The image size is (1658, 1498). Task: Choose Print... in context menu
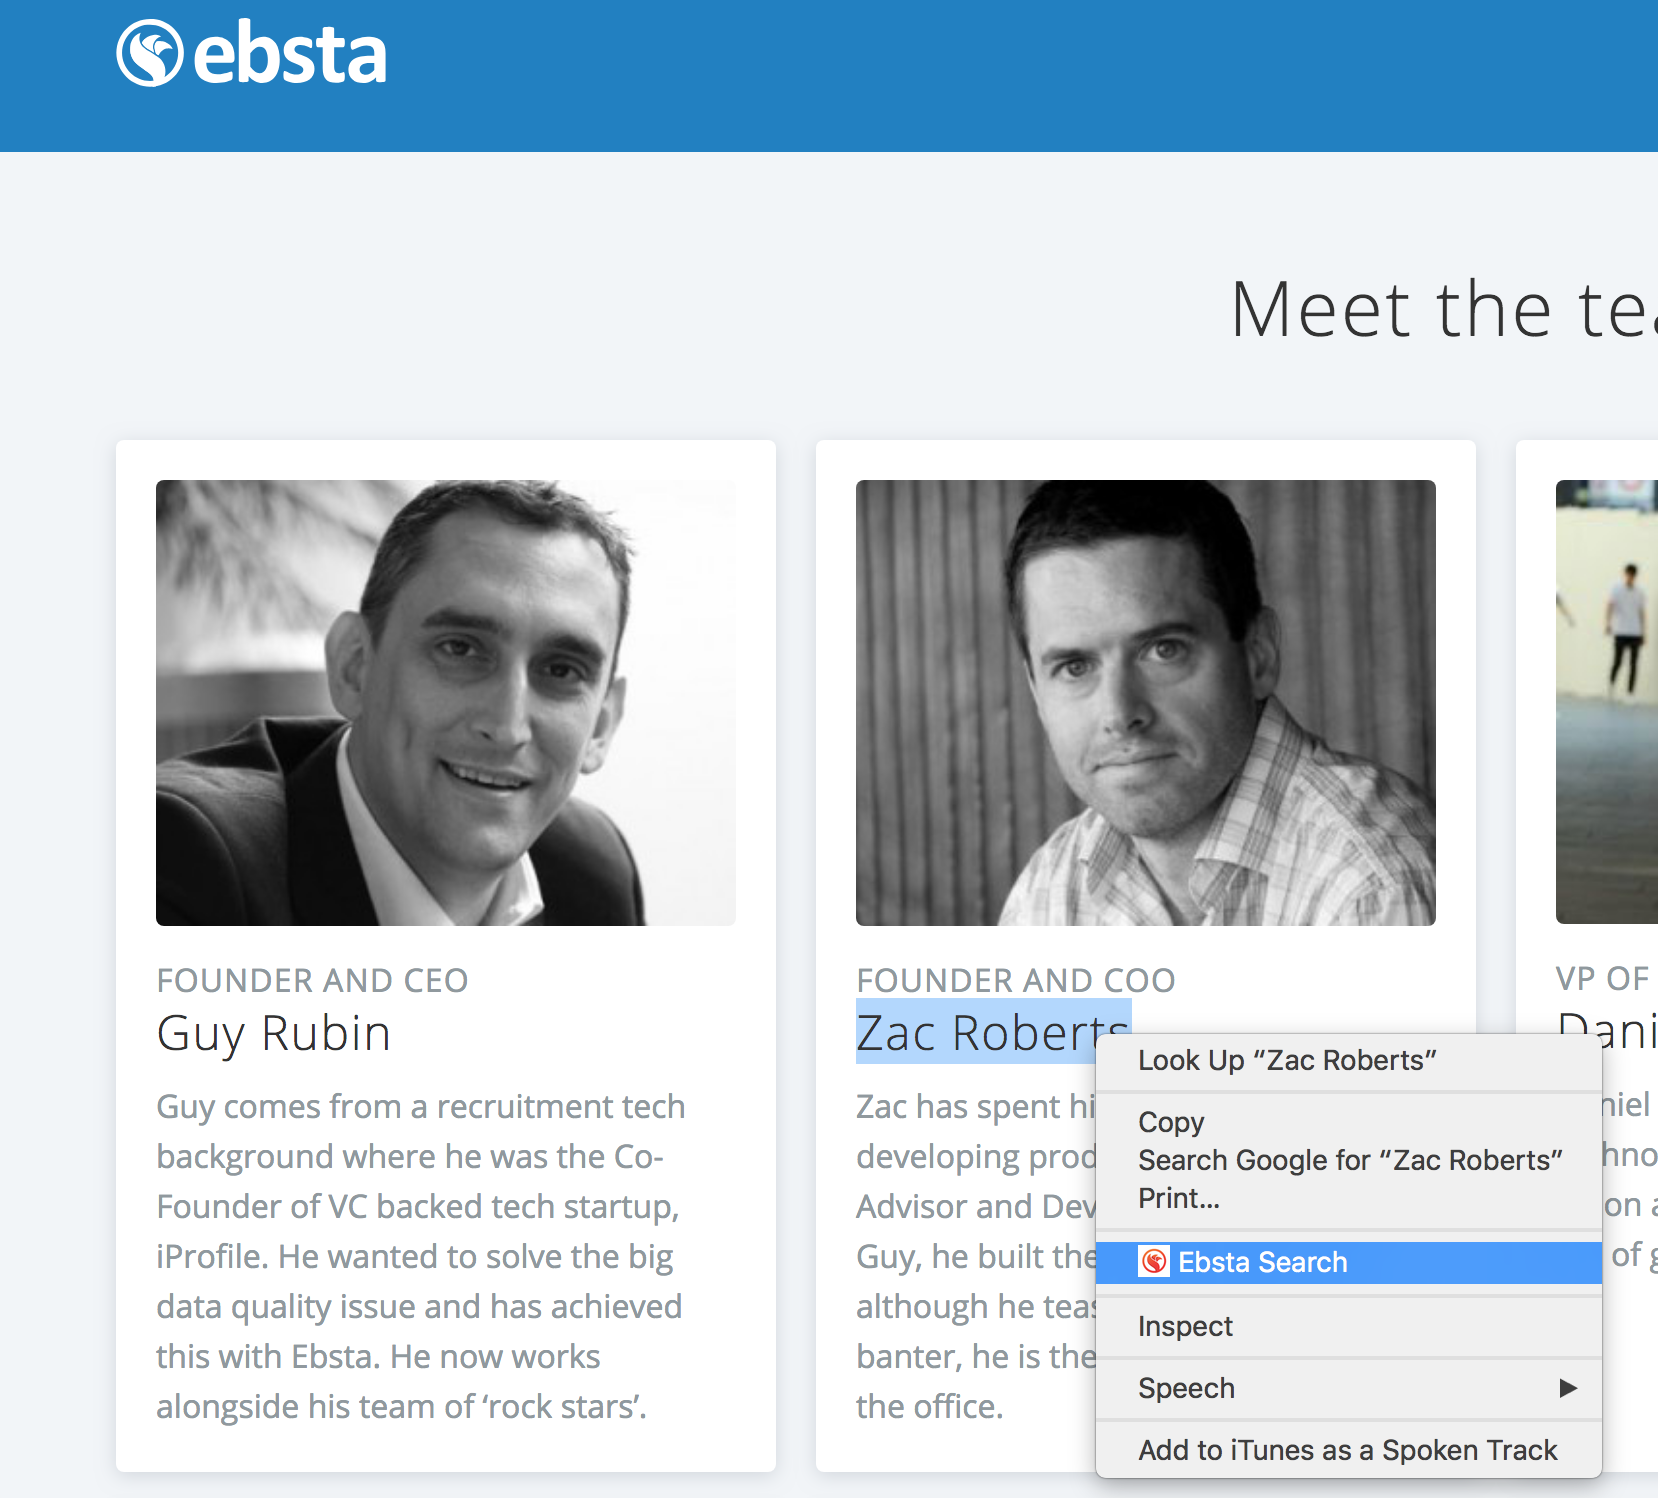click(x=1178, y=1198)
